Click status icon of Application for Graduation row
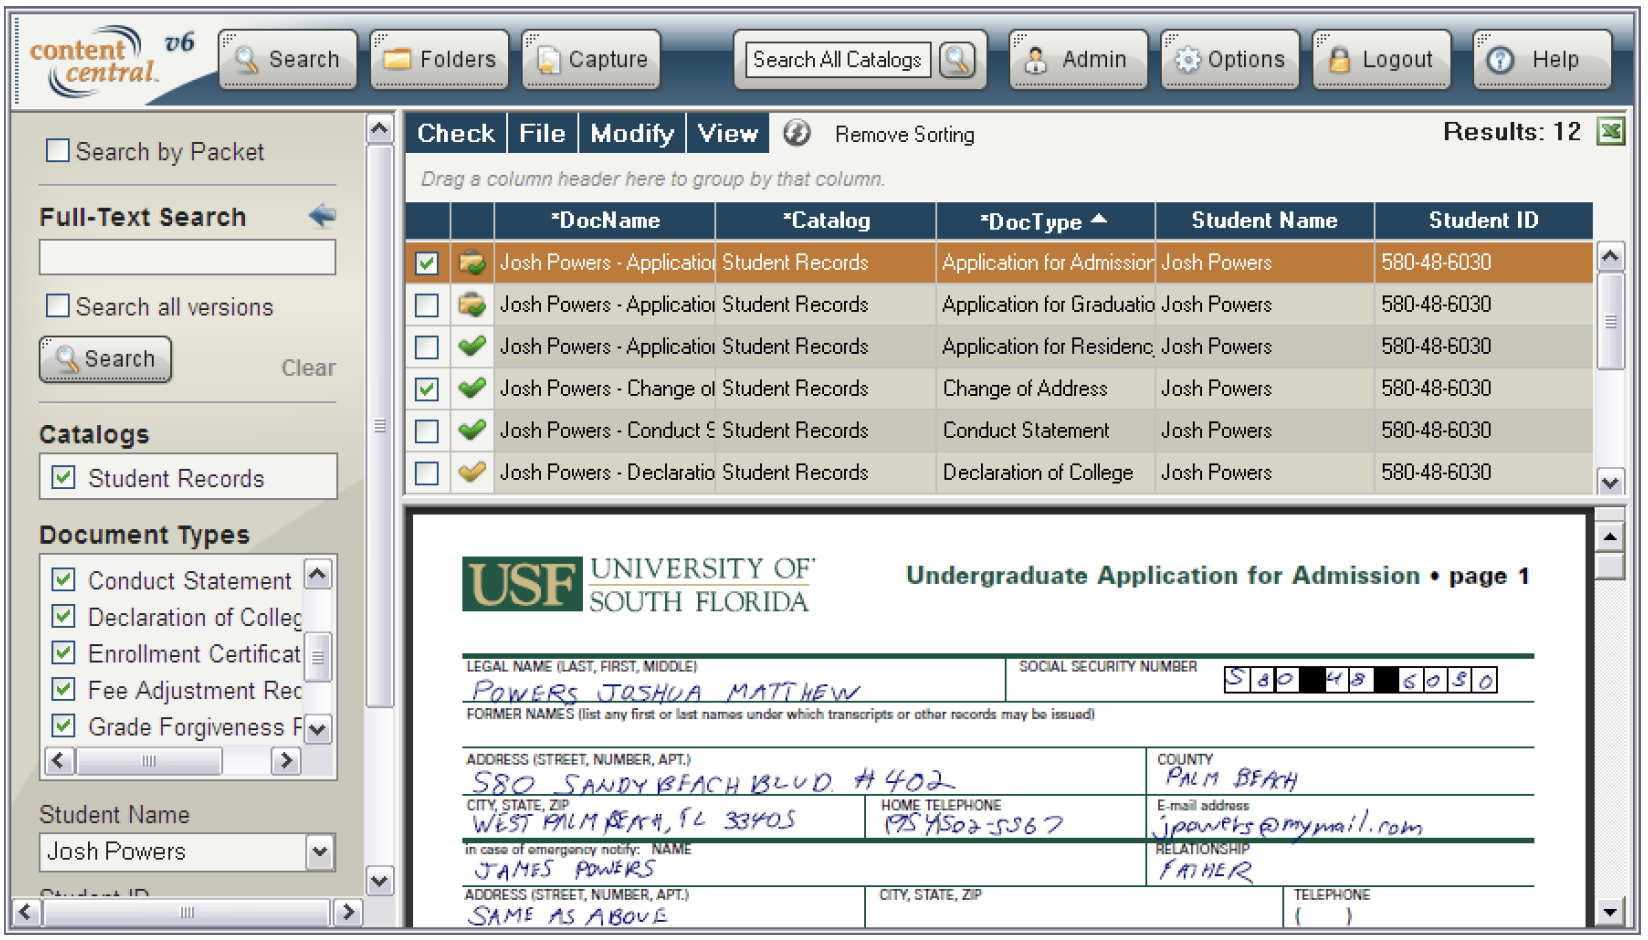 [472, 304]
